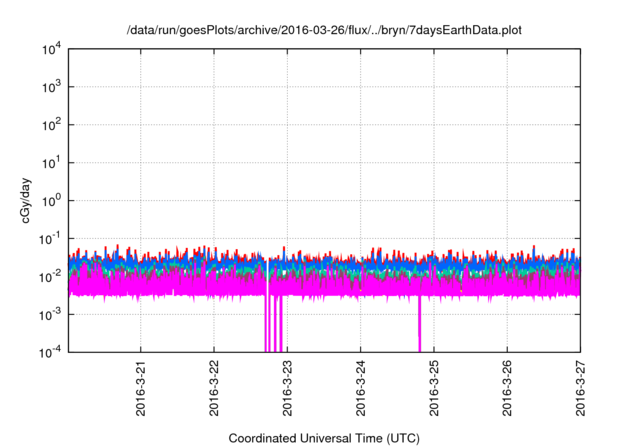Click the magenta data dropout near 2016-3-25

(419, 324)
